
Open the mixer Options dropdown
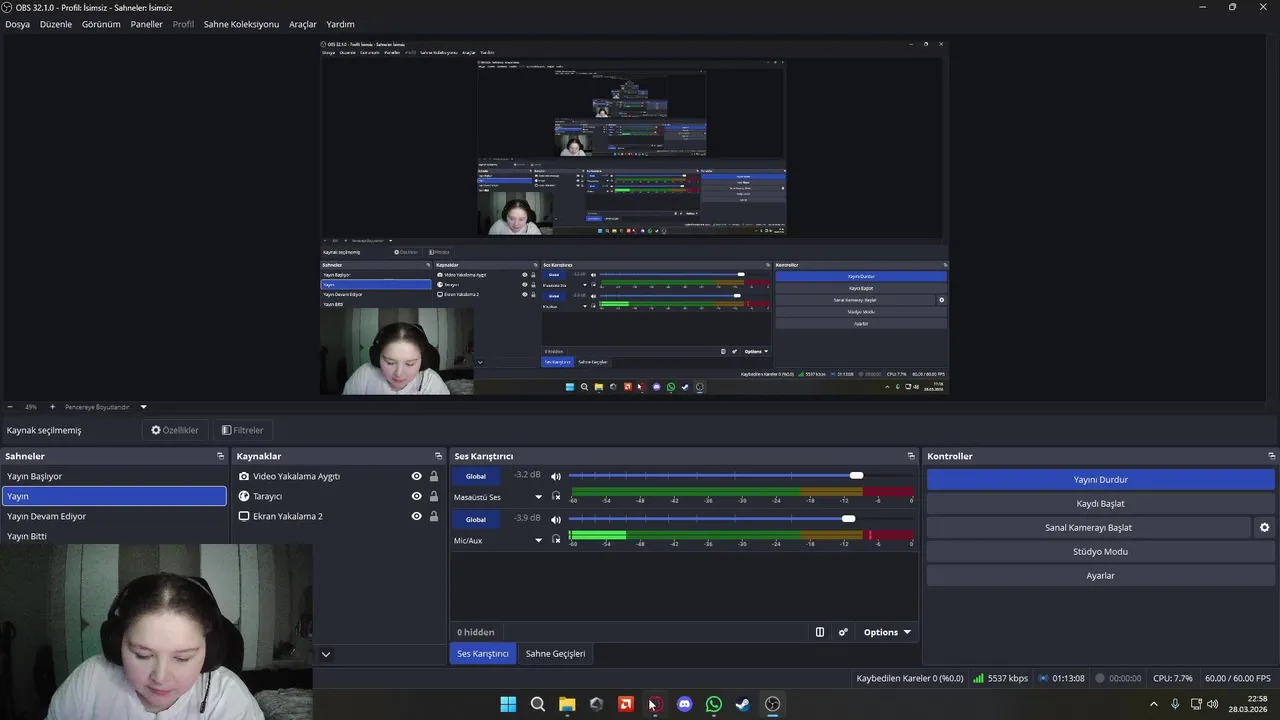[x=887, y=632]
